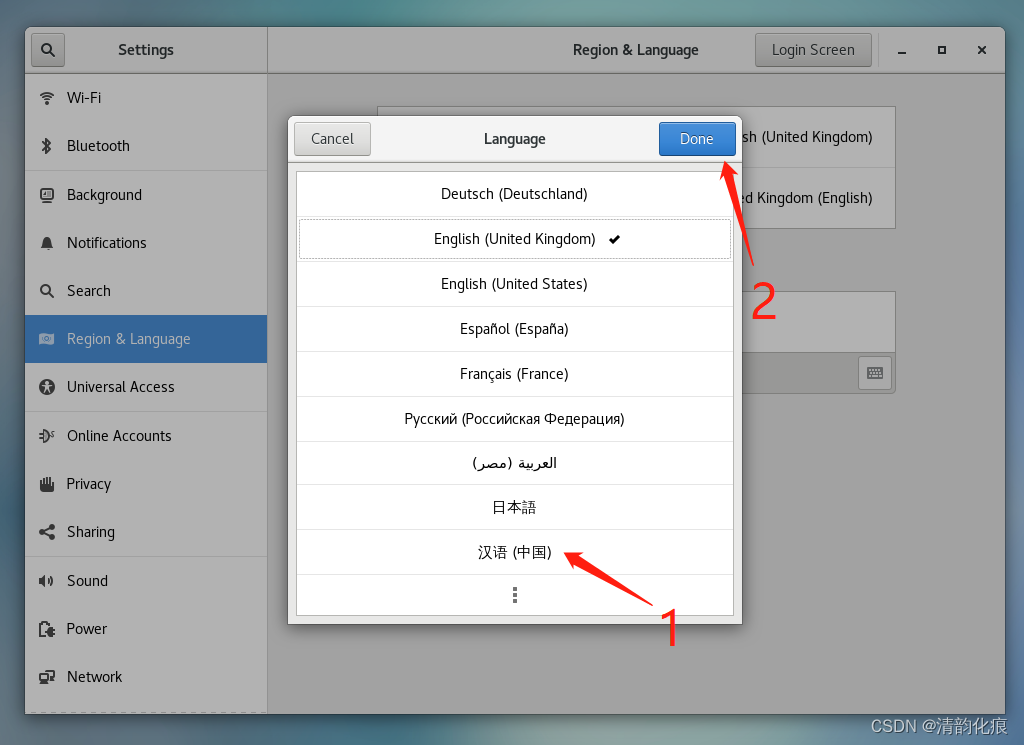Open Universal Access settings label
Viewport: 1024px width, 745px height.
coord(120,387)
